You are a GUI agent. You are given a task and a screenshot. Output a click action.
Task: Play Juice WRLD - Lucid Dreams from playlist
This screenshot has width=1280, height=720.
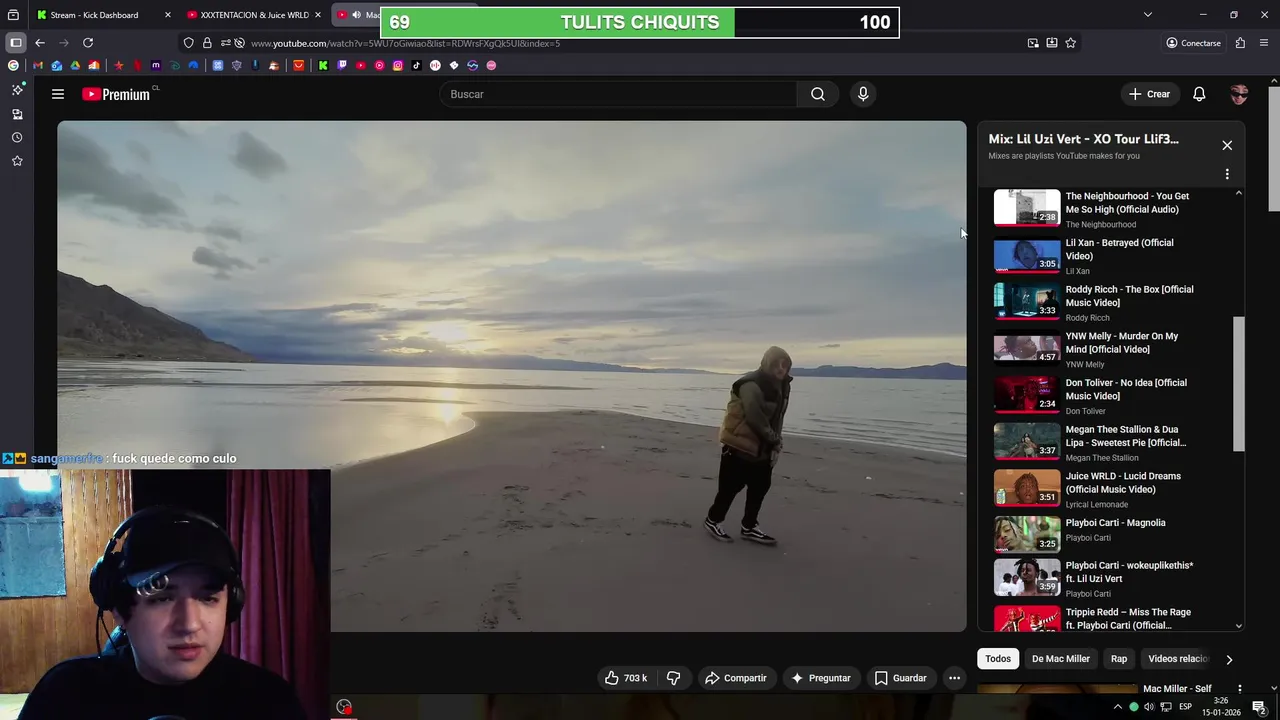click(x=1094, y=489)
